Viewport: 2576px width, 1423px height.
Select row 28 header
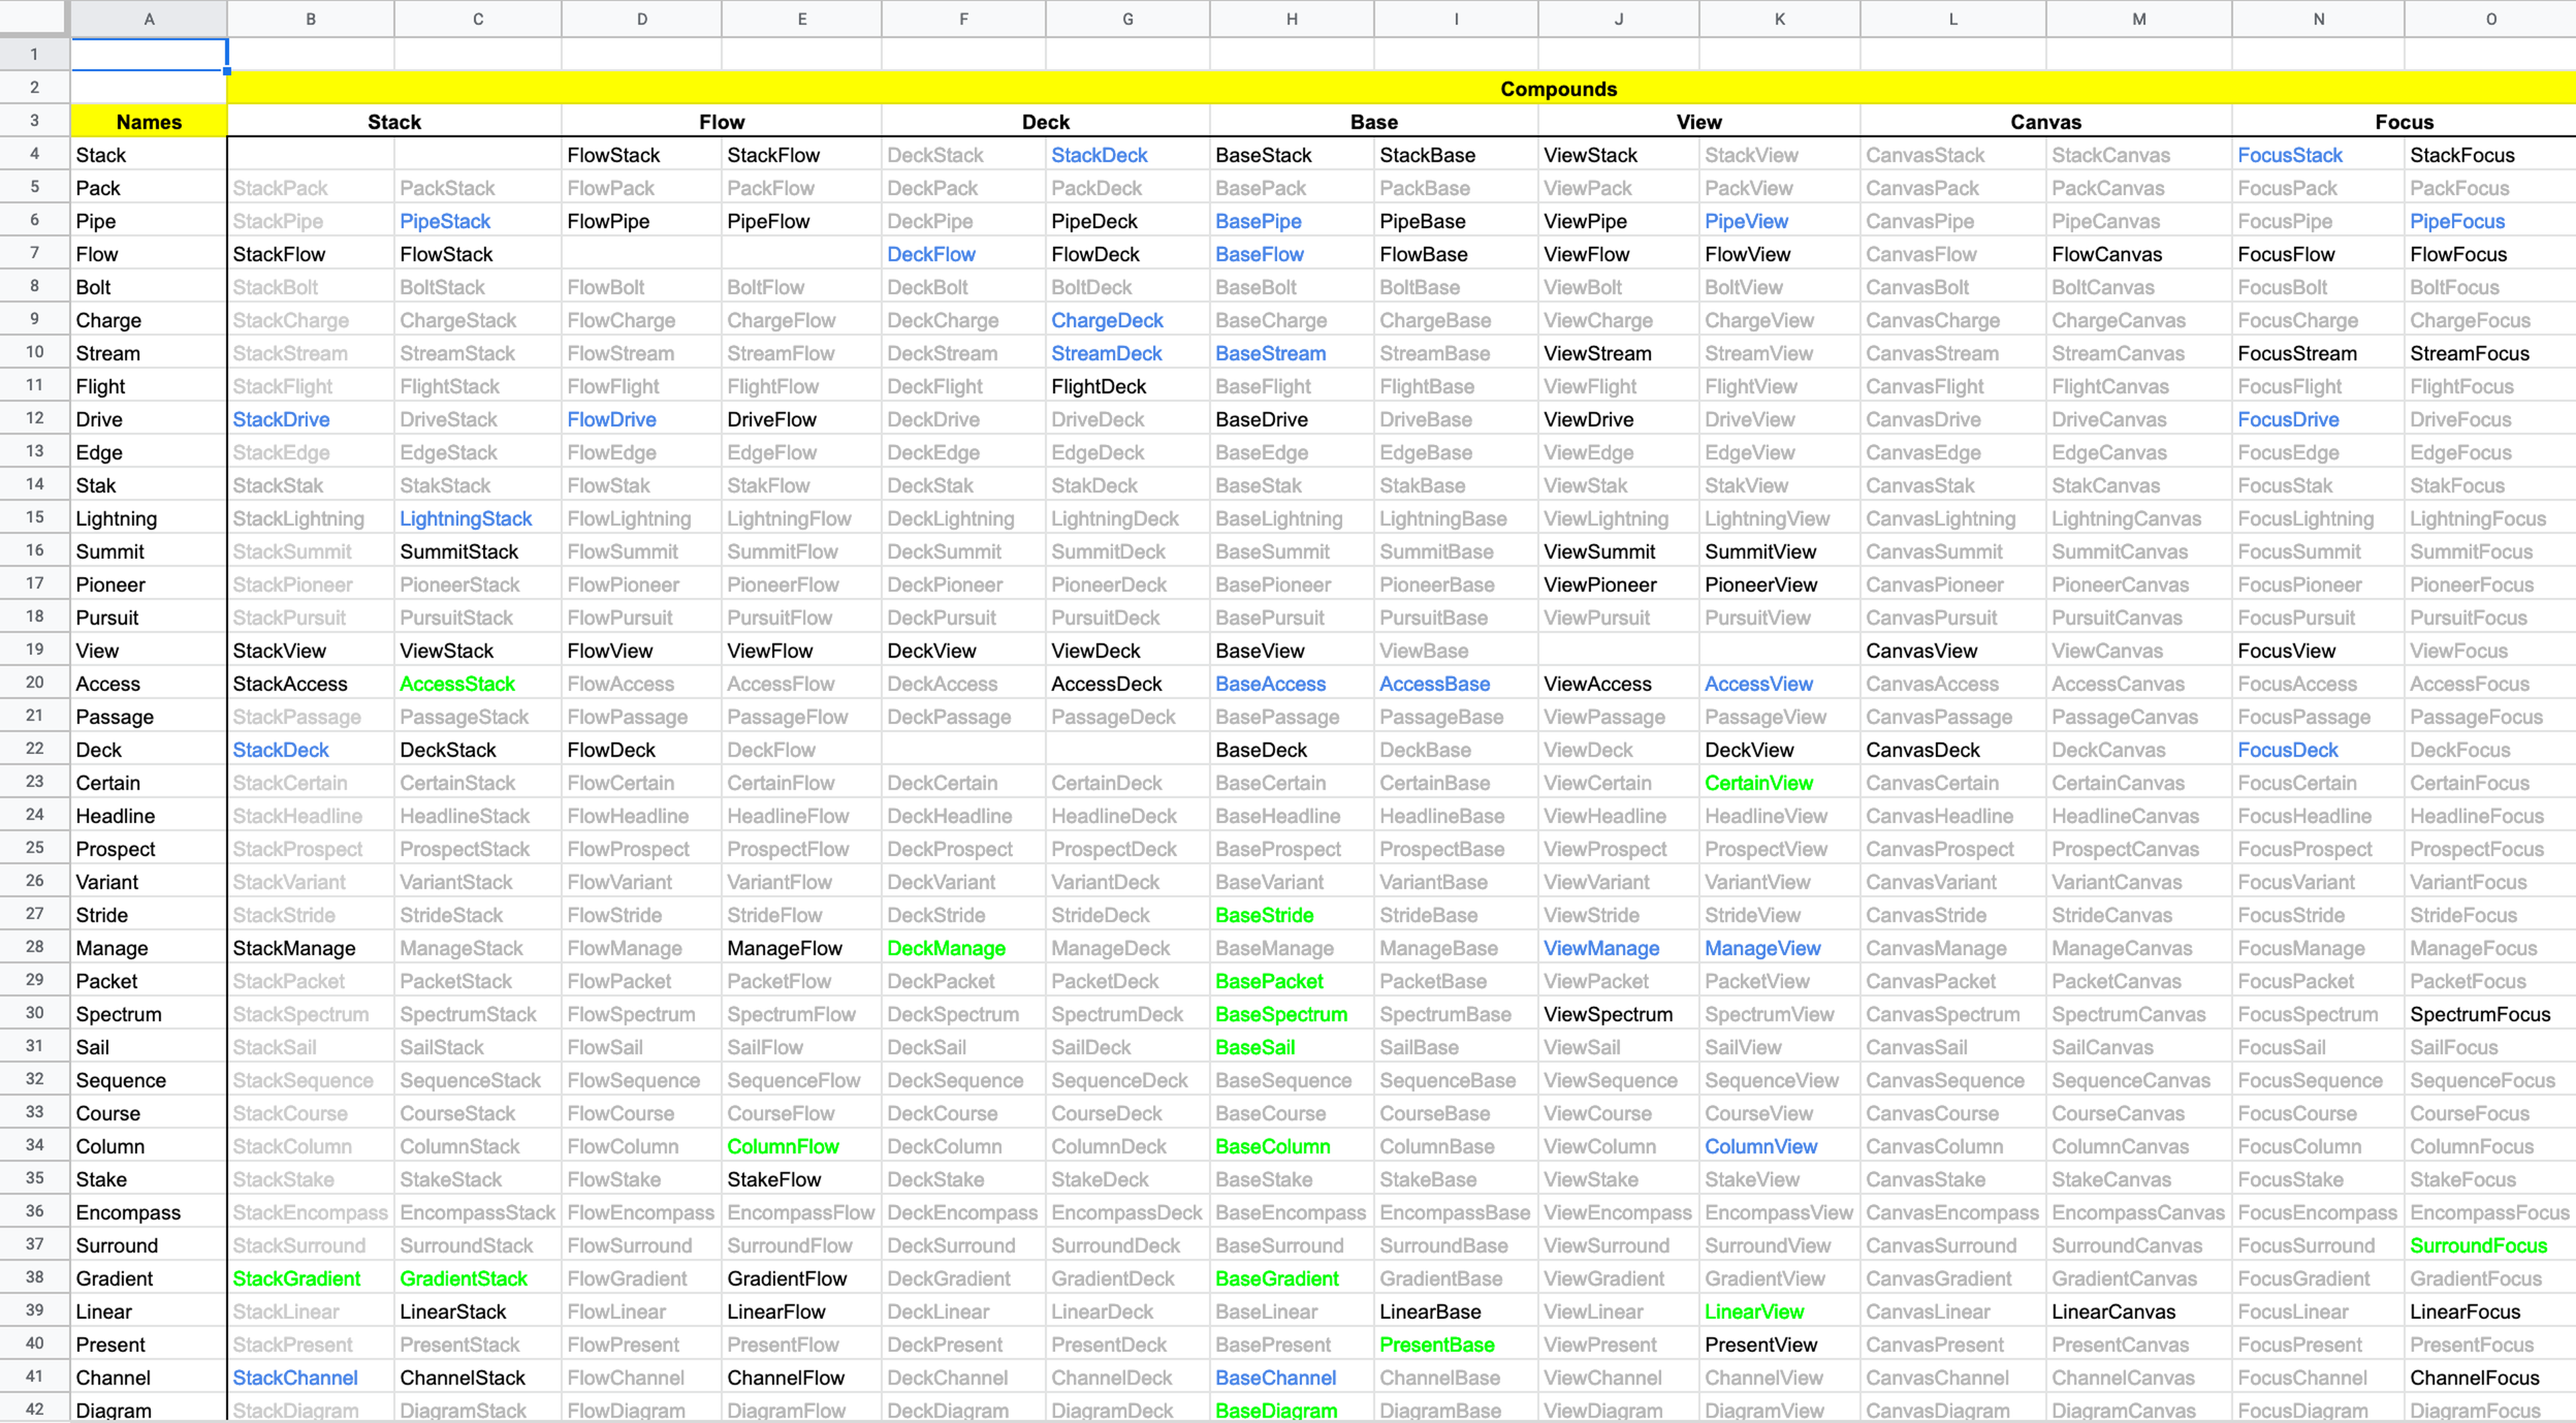[34, 948]
